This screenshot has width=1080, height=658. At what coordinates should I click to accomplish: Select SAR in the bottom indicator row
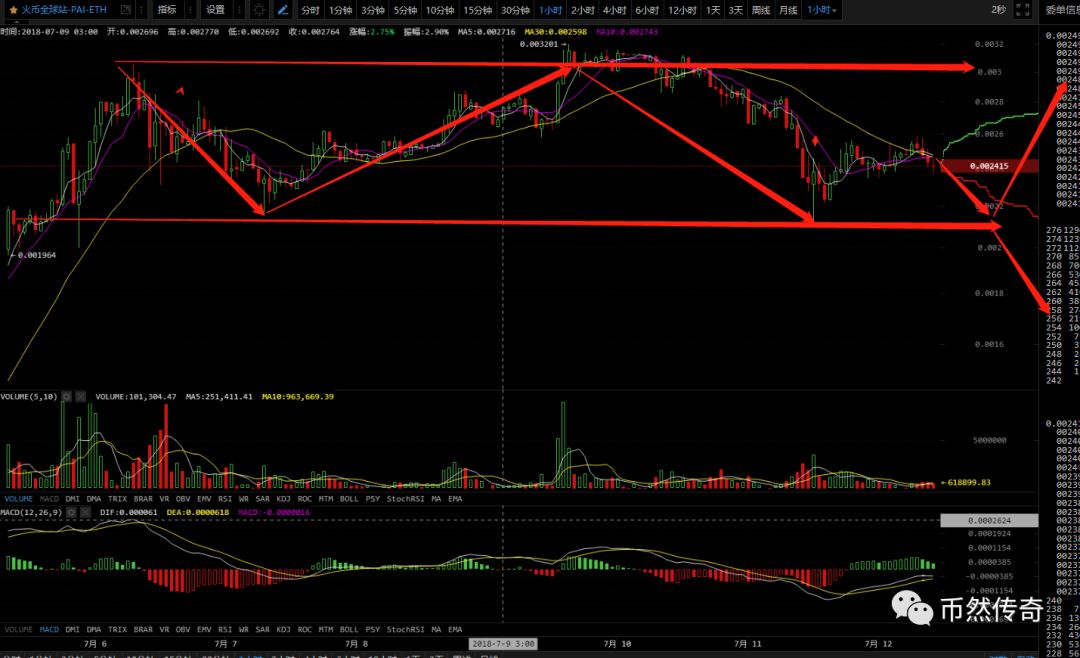(x=262, y=630)
